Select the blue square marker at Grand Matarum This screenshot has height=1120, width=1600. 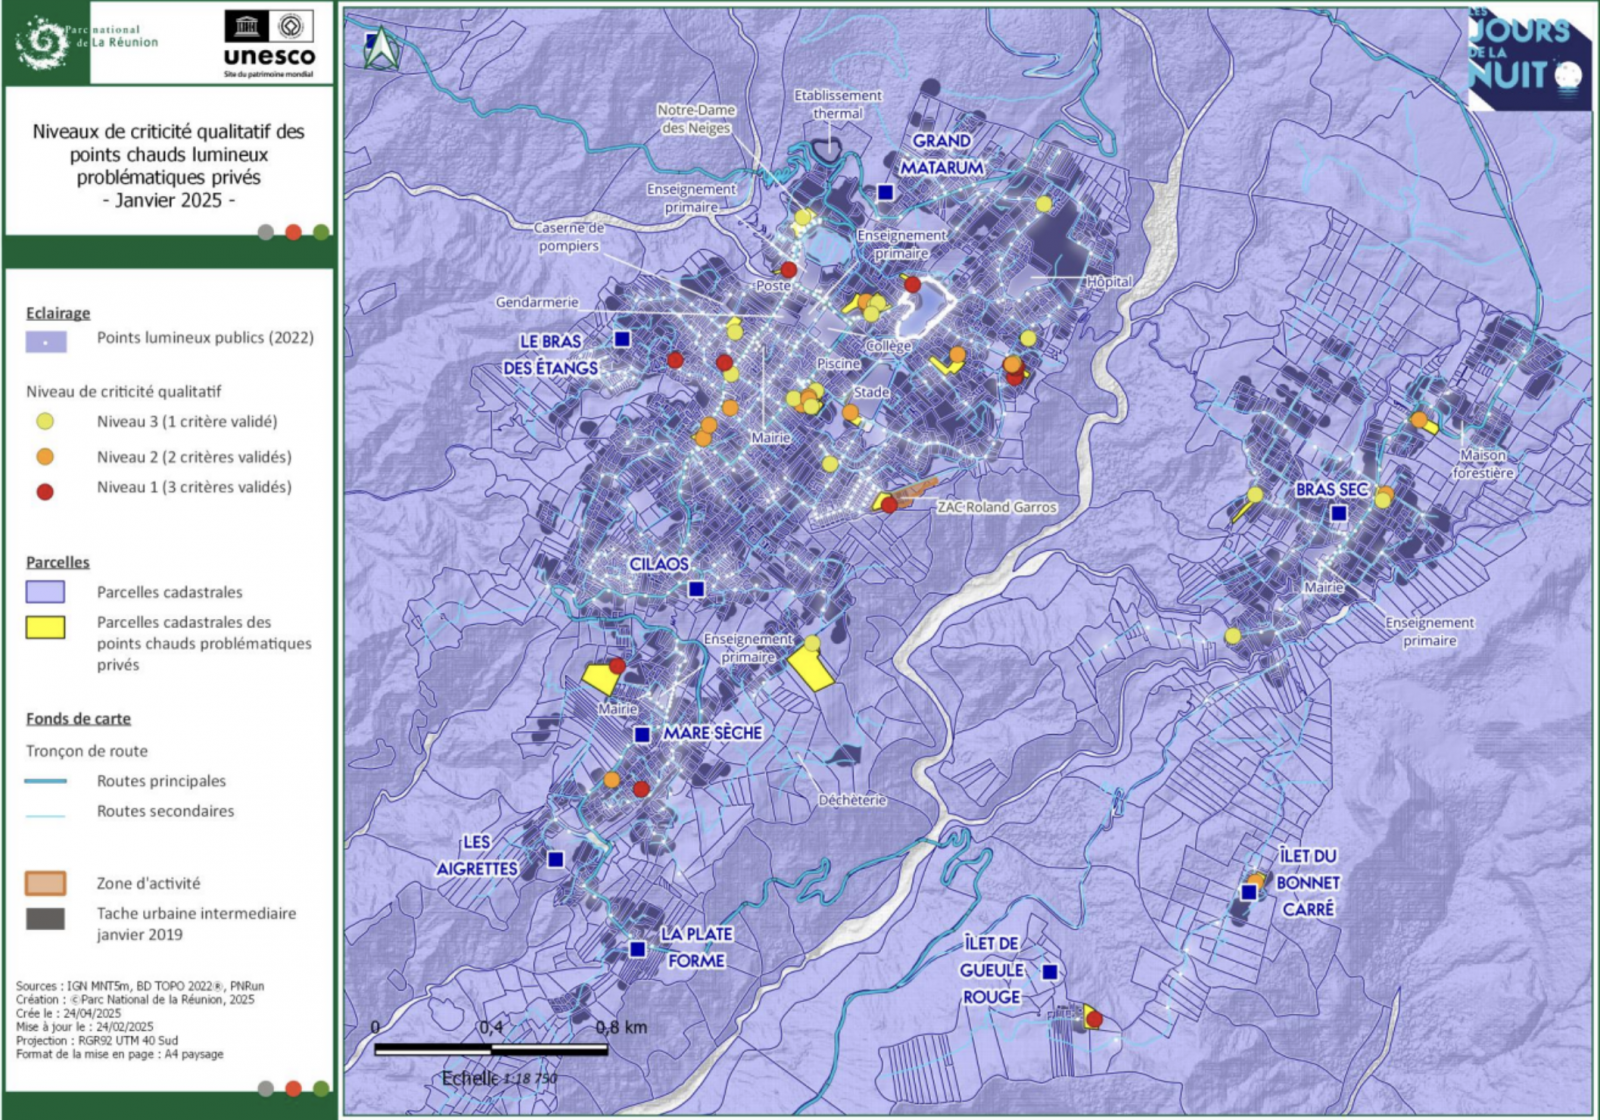coord(885,192)
